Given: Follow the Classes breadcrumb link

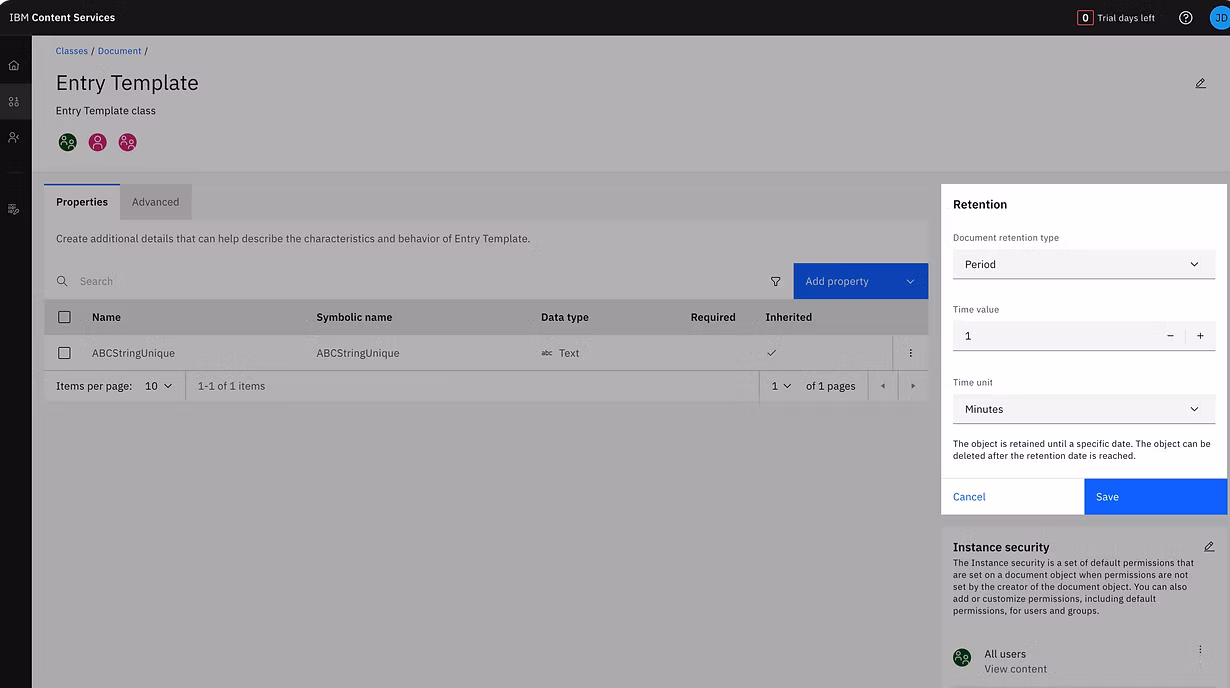Looking at the screenshot, I should pyautogui.click(x=72, y=51).
